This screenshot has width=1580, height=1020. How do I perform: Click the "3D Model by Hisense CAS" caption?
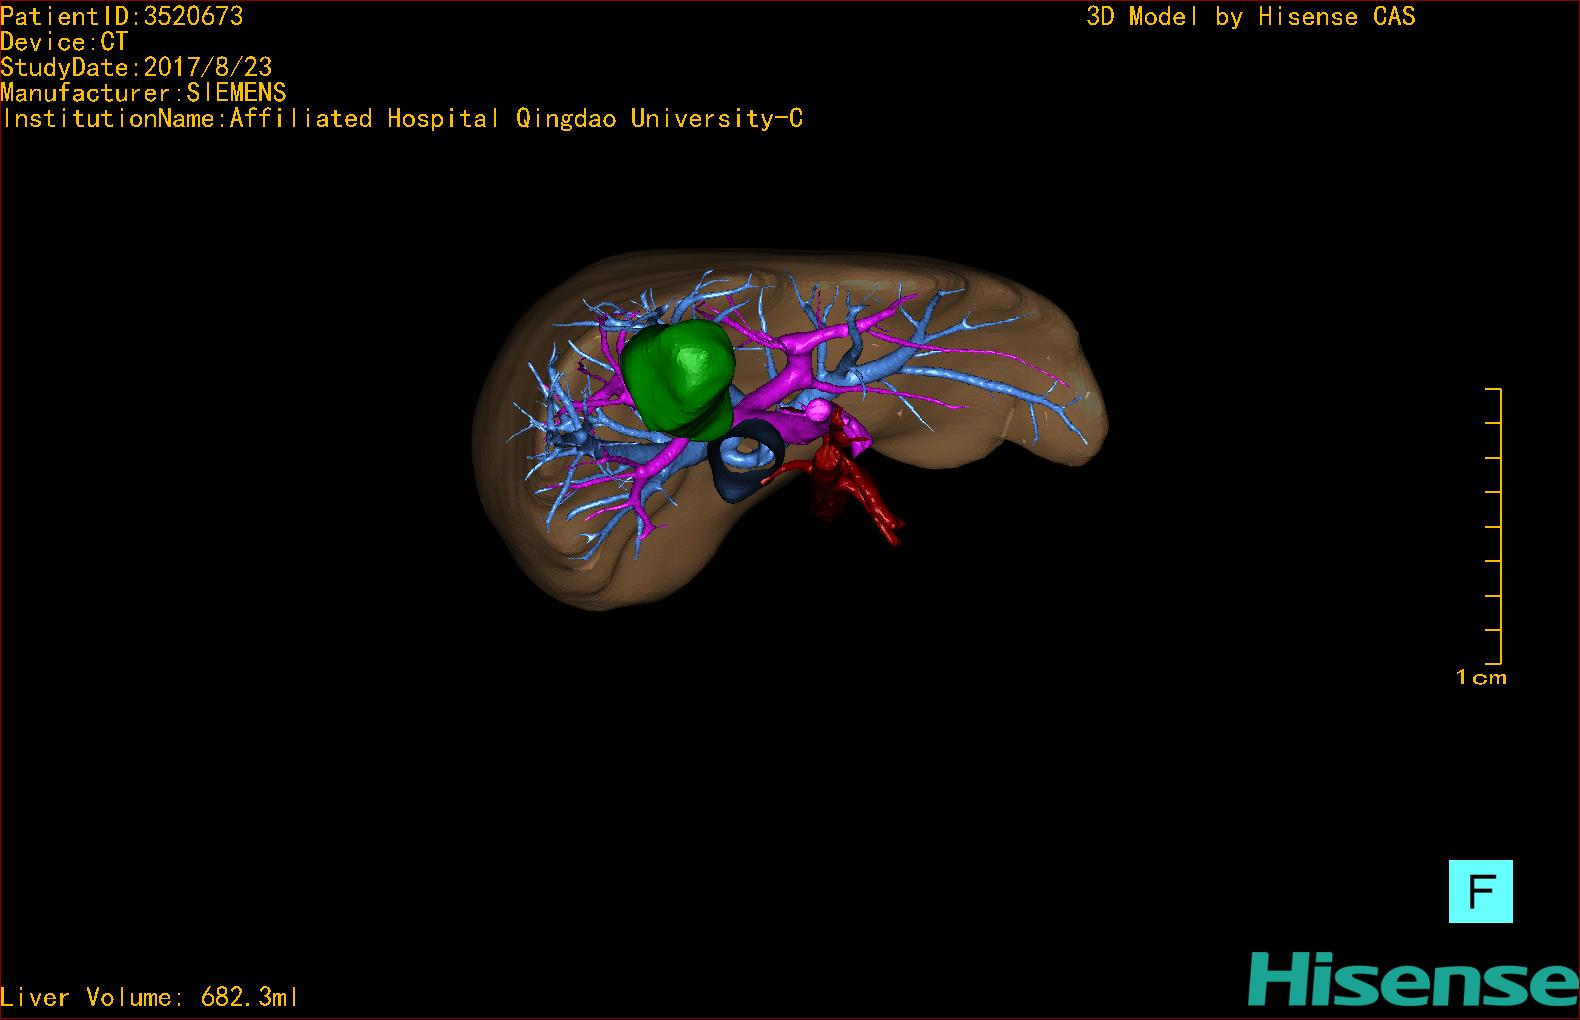tap(1251, 17)
